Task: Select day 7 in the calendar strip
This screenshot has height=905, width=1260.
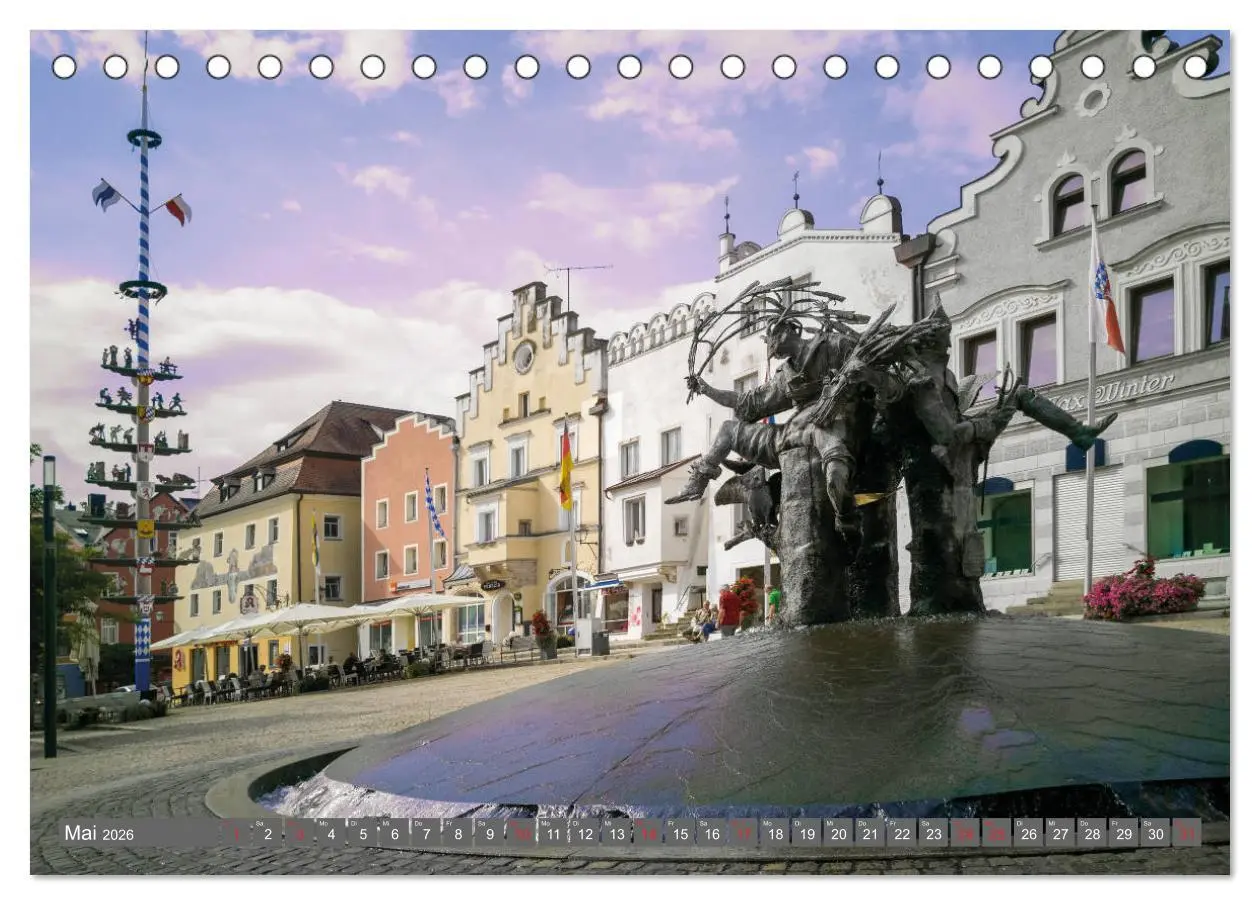Action: (x=425, y=832)
